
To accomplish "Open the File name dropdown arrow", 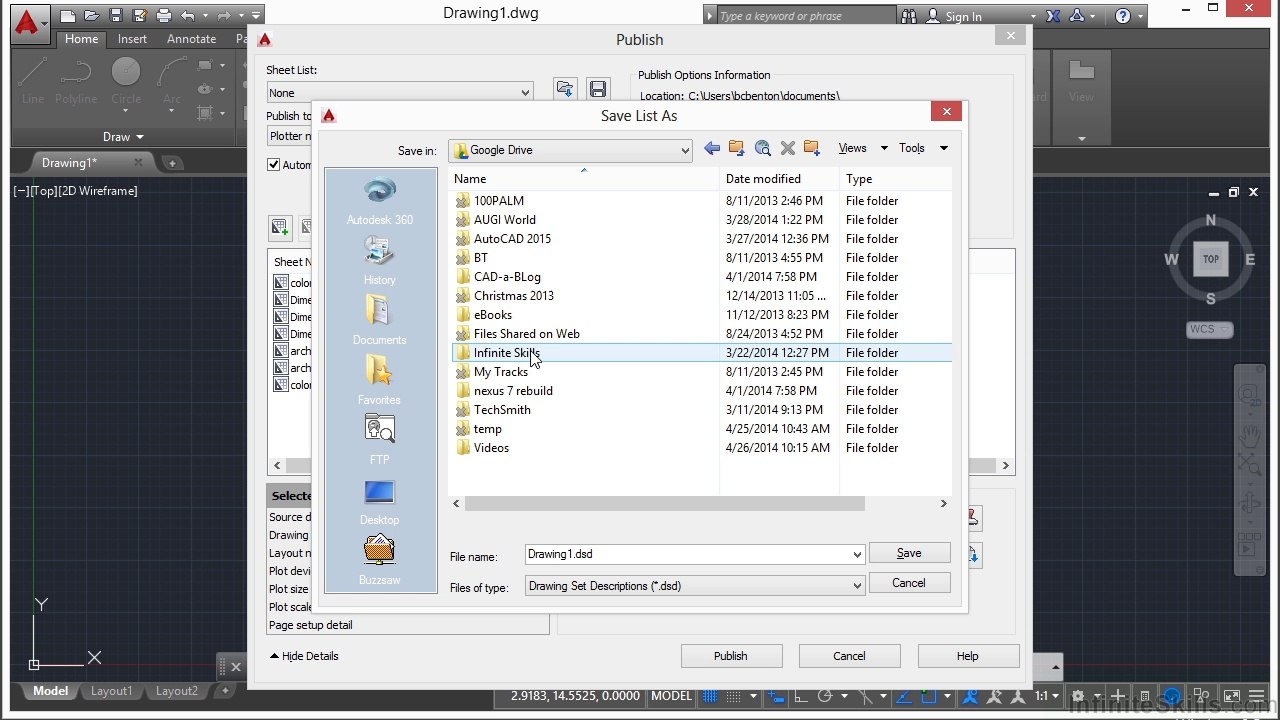I will point(857,555).
